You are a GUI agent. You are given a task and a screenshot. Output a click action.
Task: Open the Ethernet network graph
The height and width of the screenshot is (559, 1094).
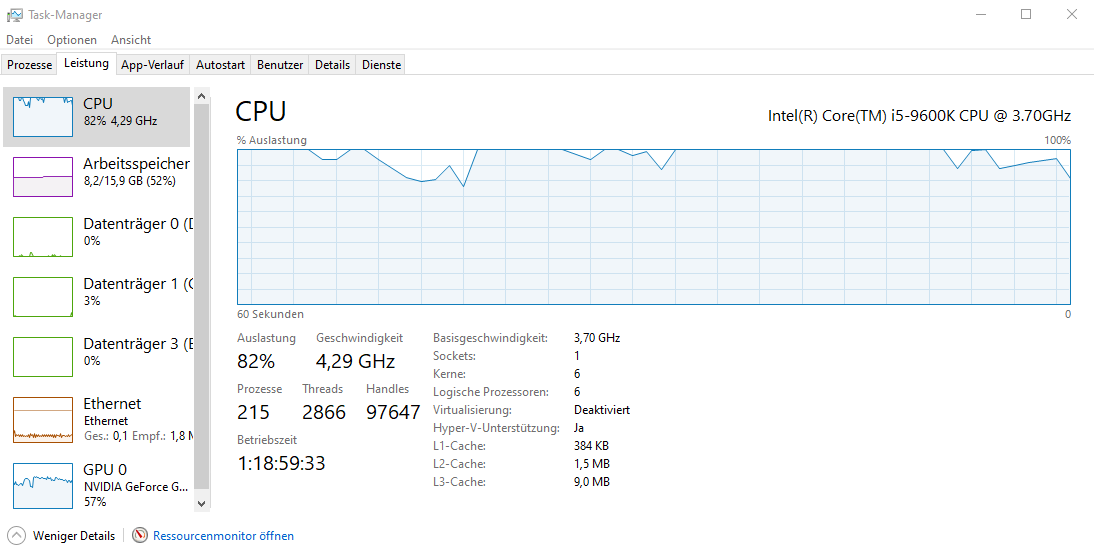tap(43, 420)
